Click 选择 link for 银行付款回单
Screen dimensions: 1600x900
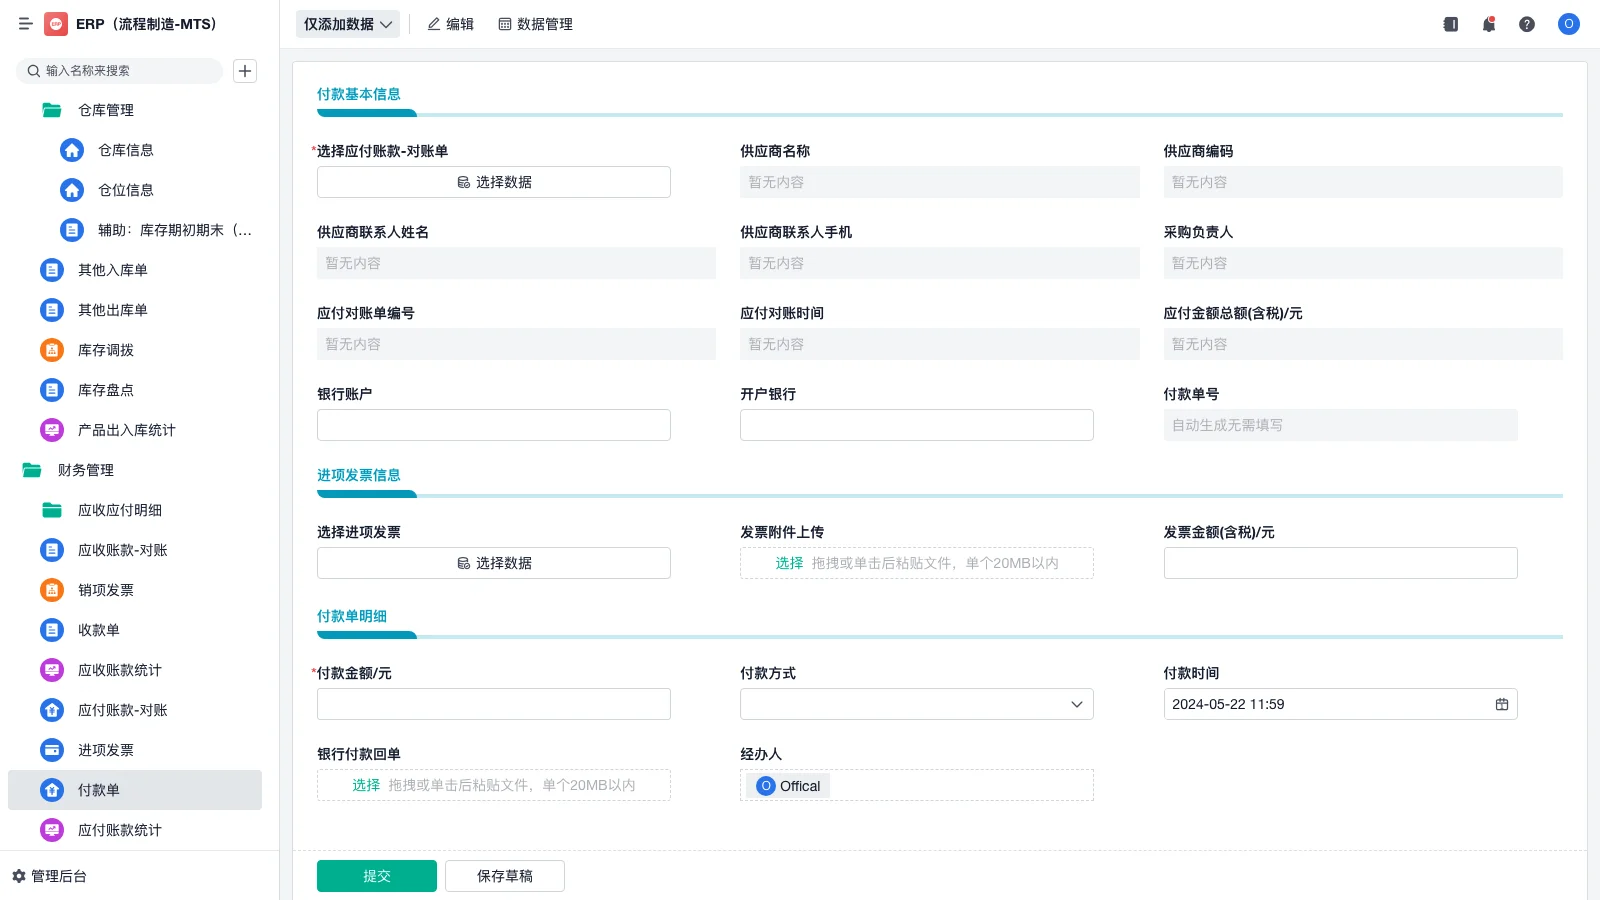(x=366, y=785)
